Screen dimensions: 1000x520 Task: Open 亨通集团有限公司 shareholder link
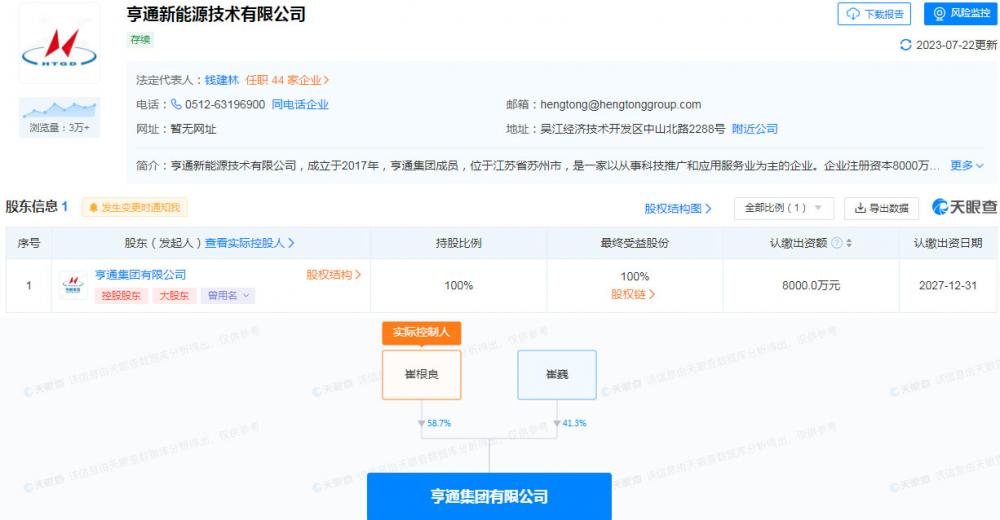tap(140, 275)
